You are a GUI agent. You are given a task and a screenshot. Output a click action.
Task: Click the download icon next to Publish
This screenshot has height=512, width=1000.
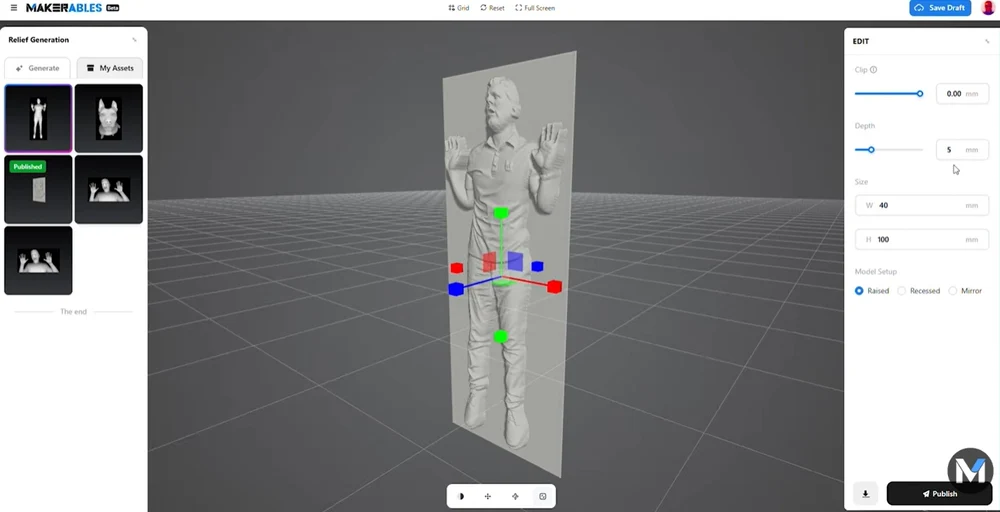[865, 494]
